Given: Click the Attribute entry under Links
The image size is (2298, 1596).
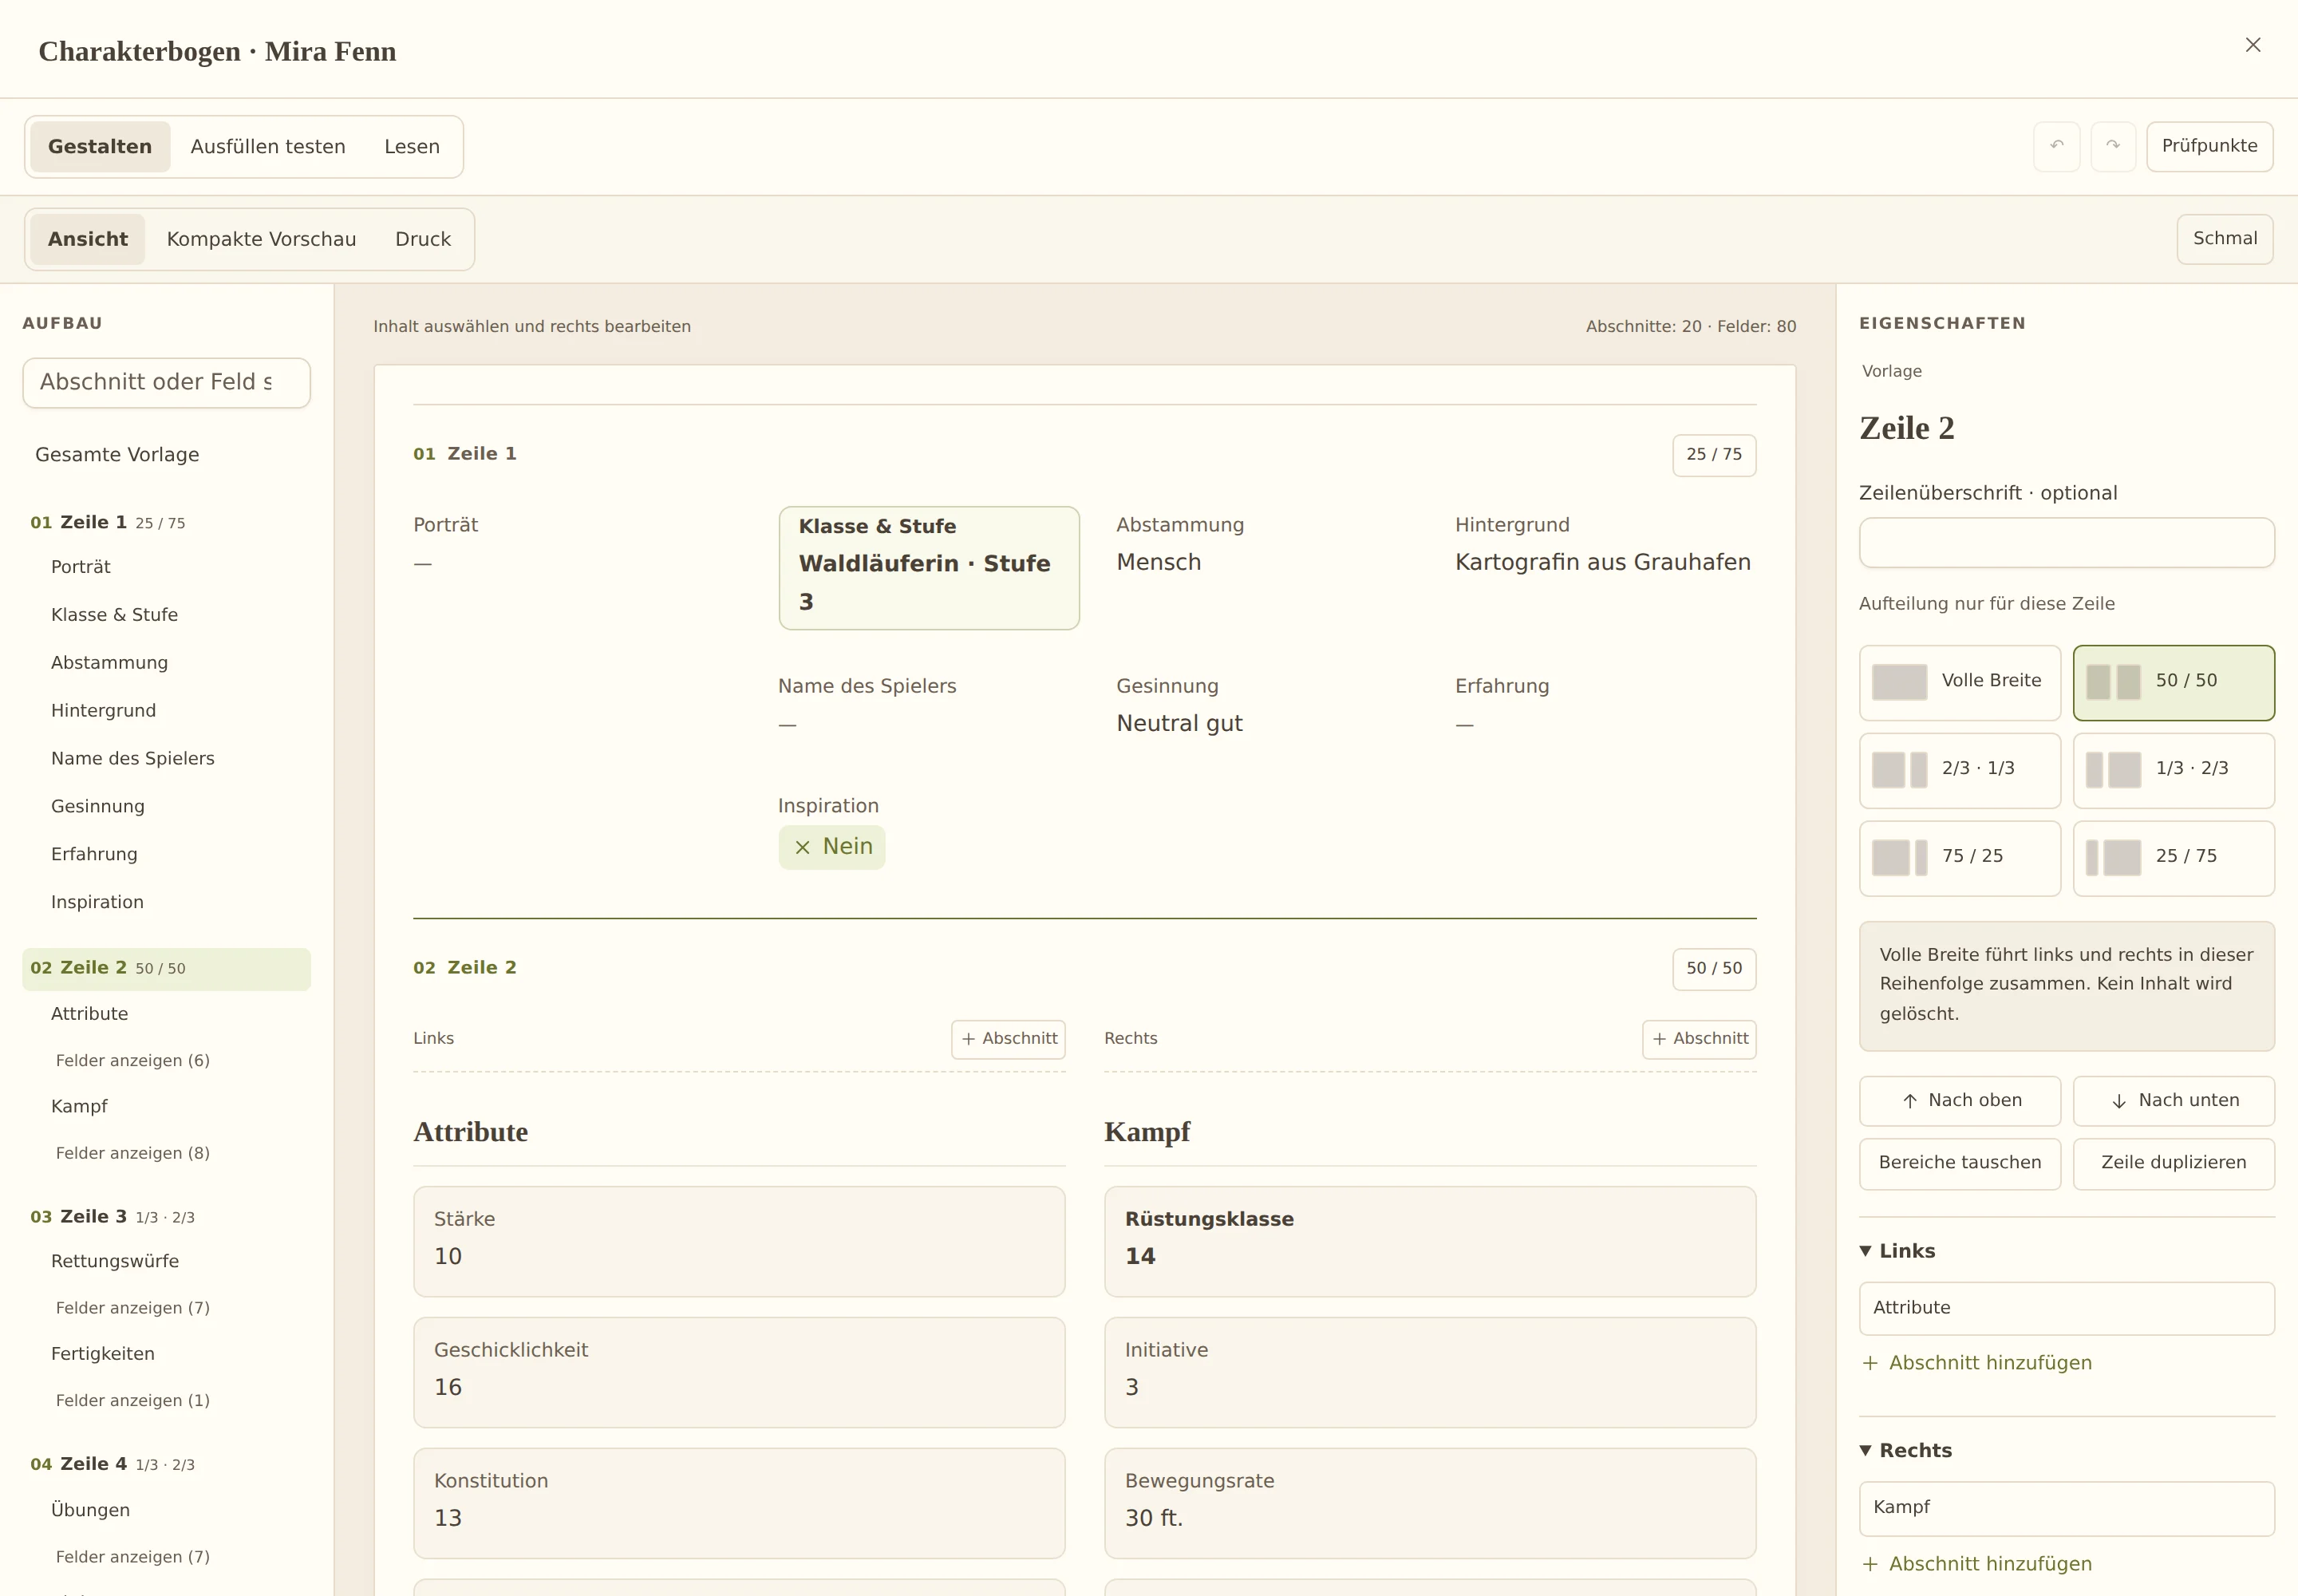Looking at the screenshot, I should 2066,1309.
